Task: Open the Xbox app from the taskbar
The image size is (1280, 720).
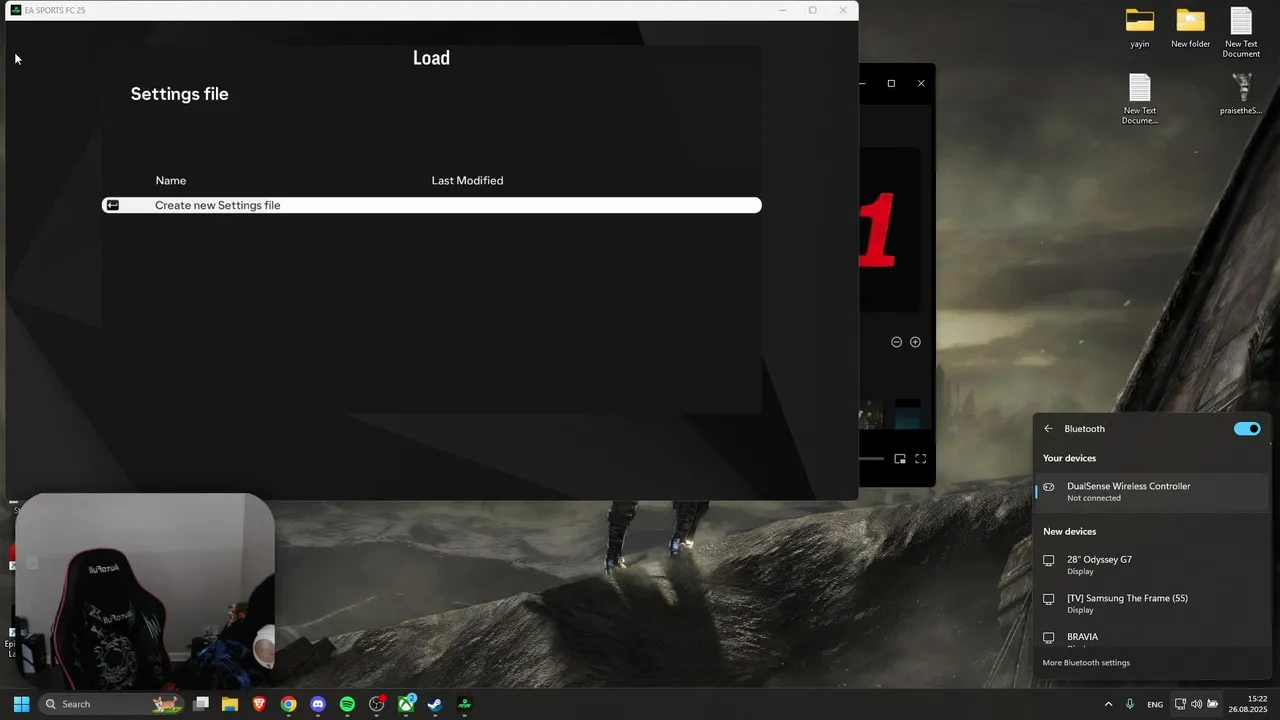Action: pyautogui.click(x=406, y=704)
